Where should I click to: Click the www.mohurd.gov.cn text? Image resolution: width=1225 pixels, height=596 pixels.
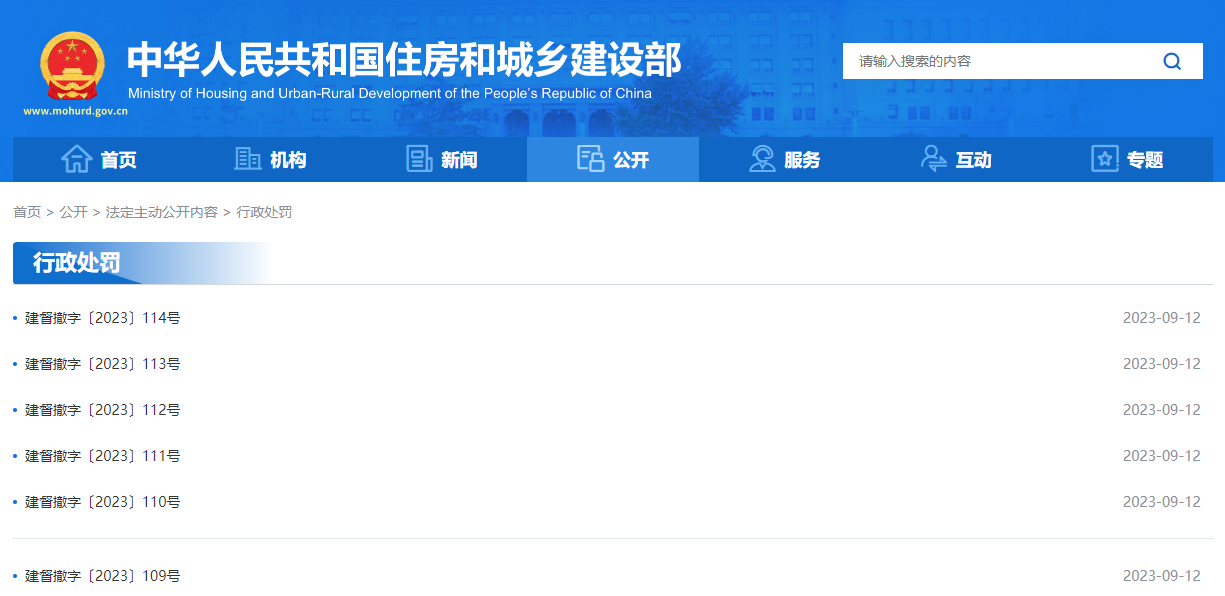(76, 111)
